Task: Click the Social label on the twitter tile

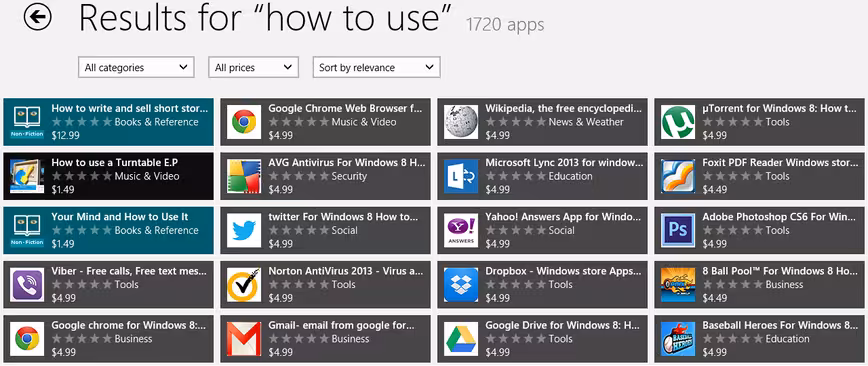Action: [344, 230]
